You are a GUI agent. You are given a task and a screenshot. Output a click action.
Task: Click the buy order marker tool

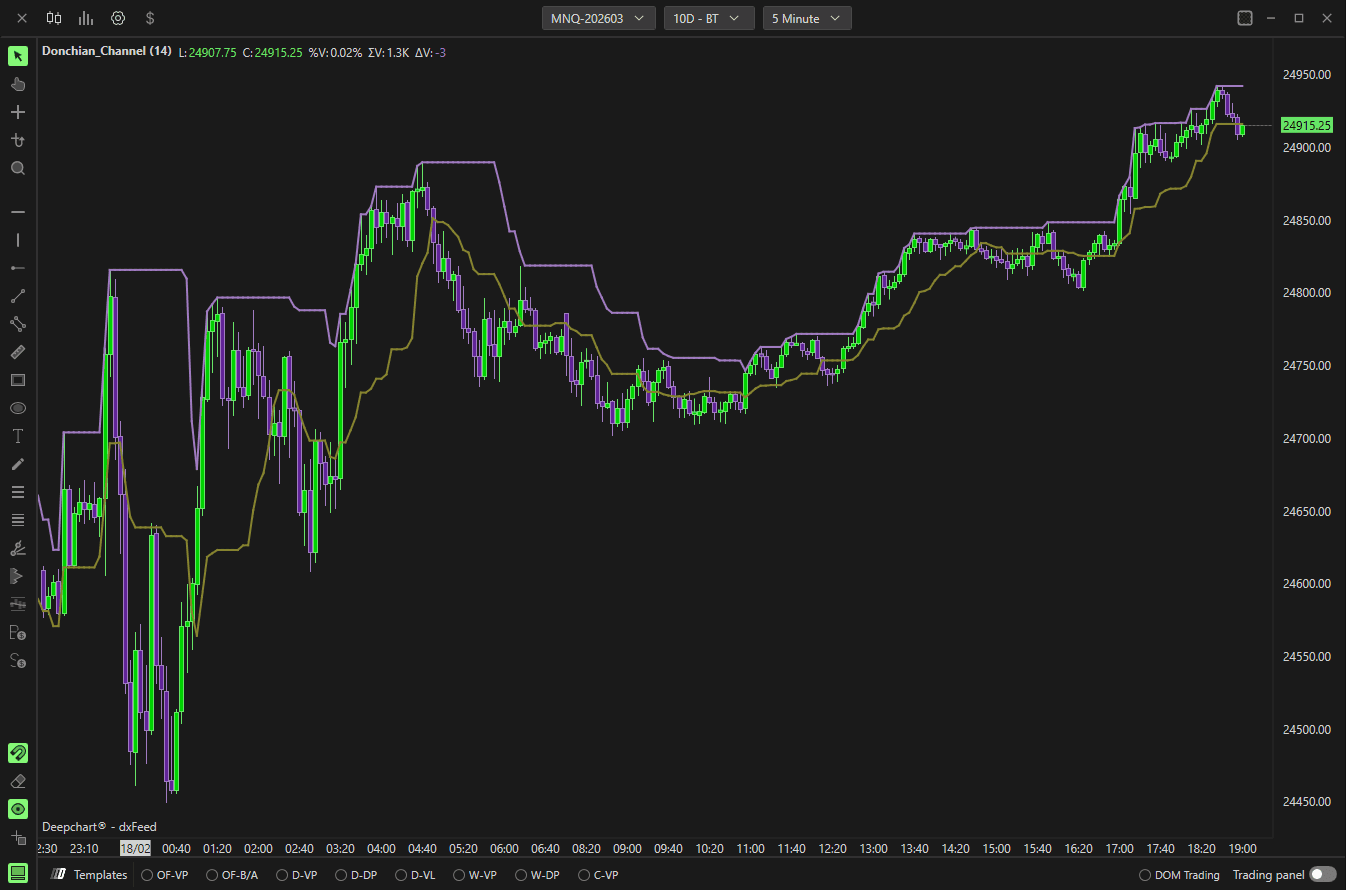point(18,632)
